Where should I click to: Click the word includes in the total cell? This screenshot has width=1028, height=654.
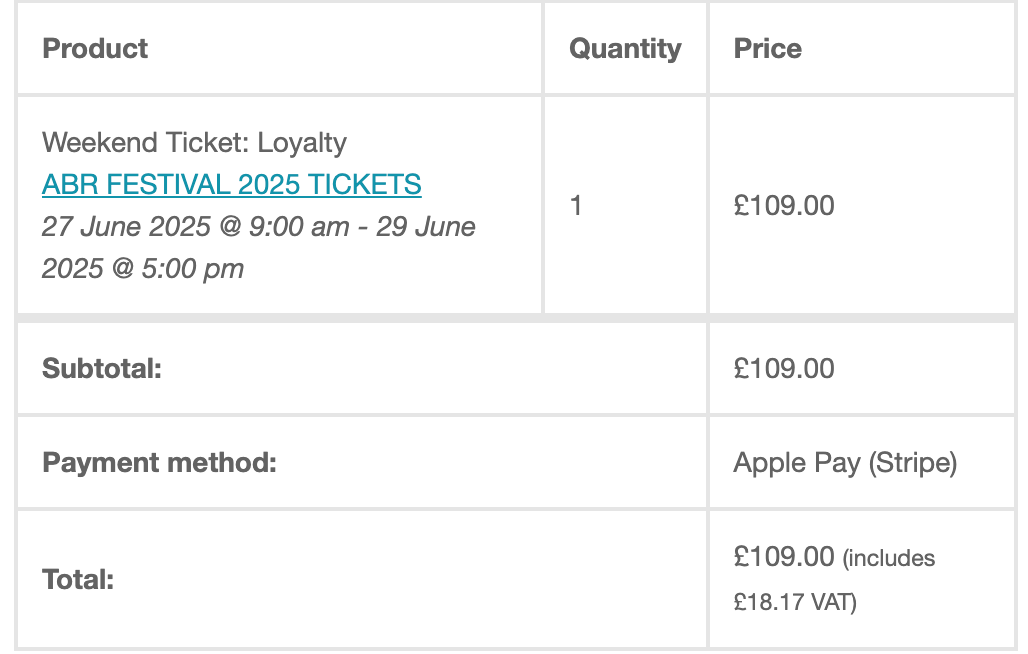tap(891, 558)
